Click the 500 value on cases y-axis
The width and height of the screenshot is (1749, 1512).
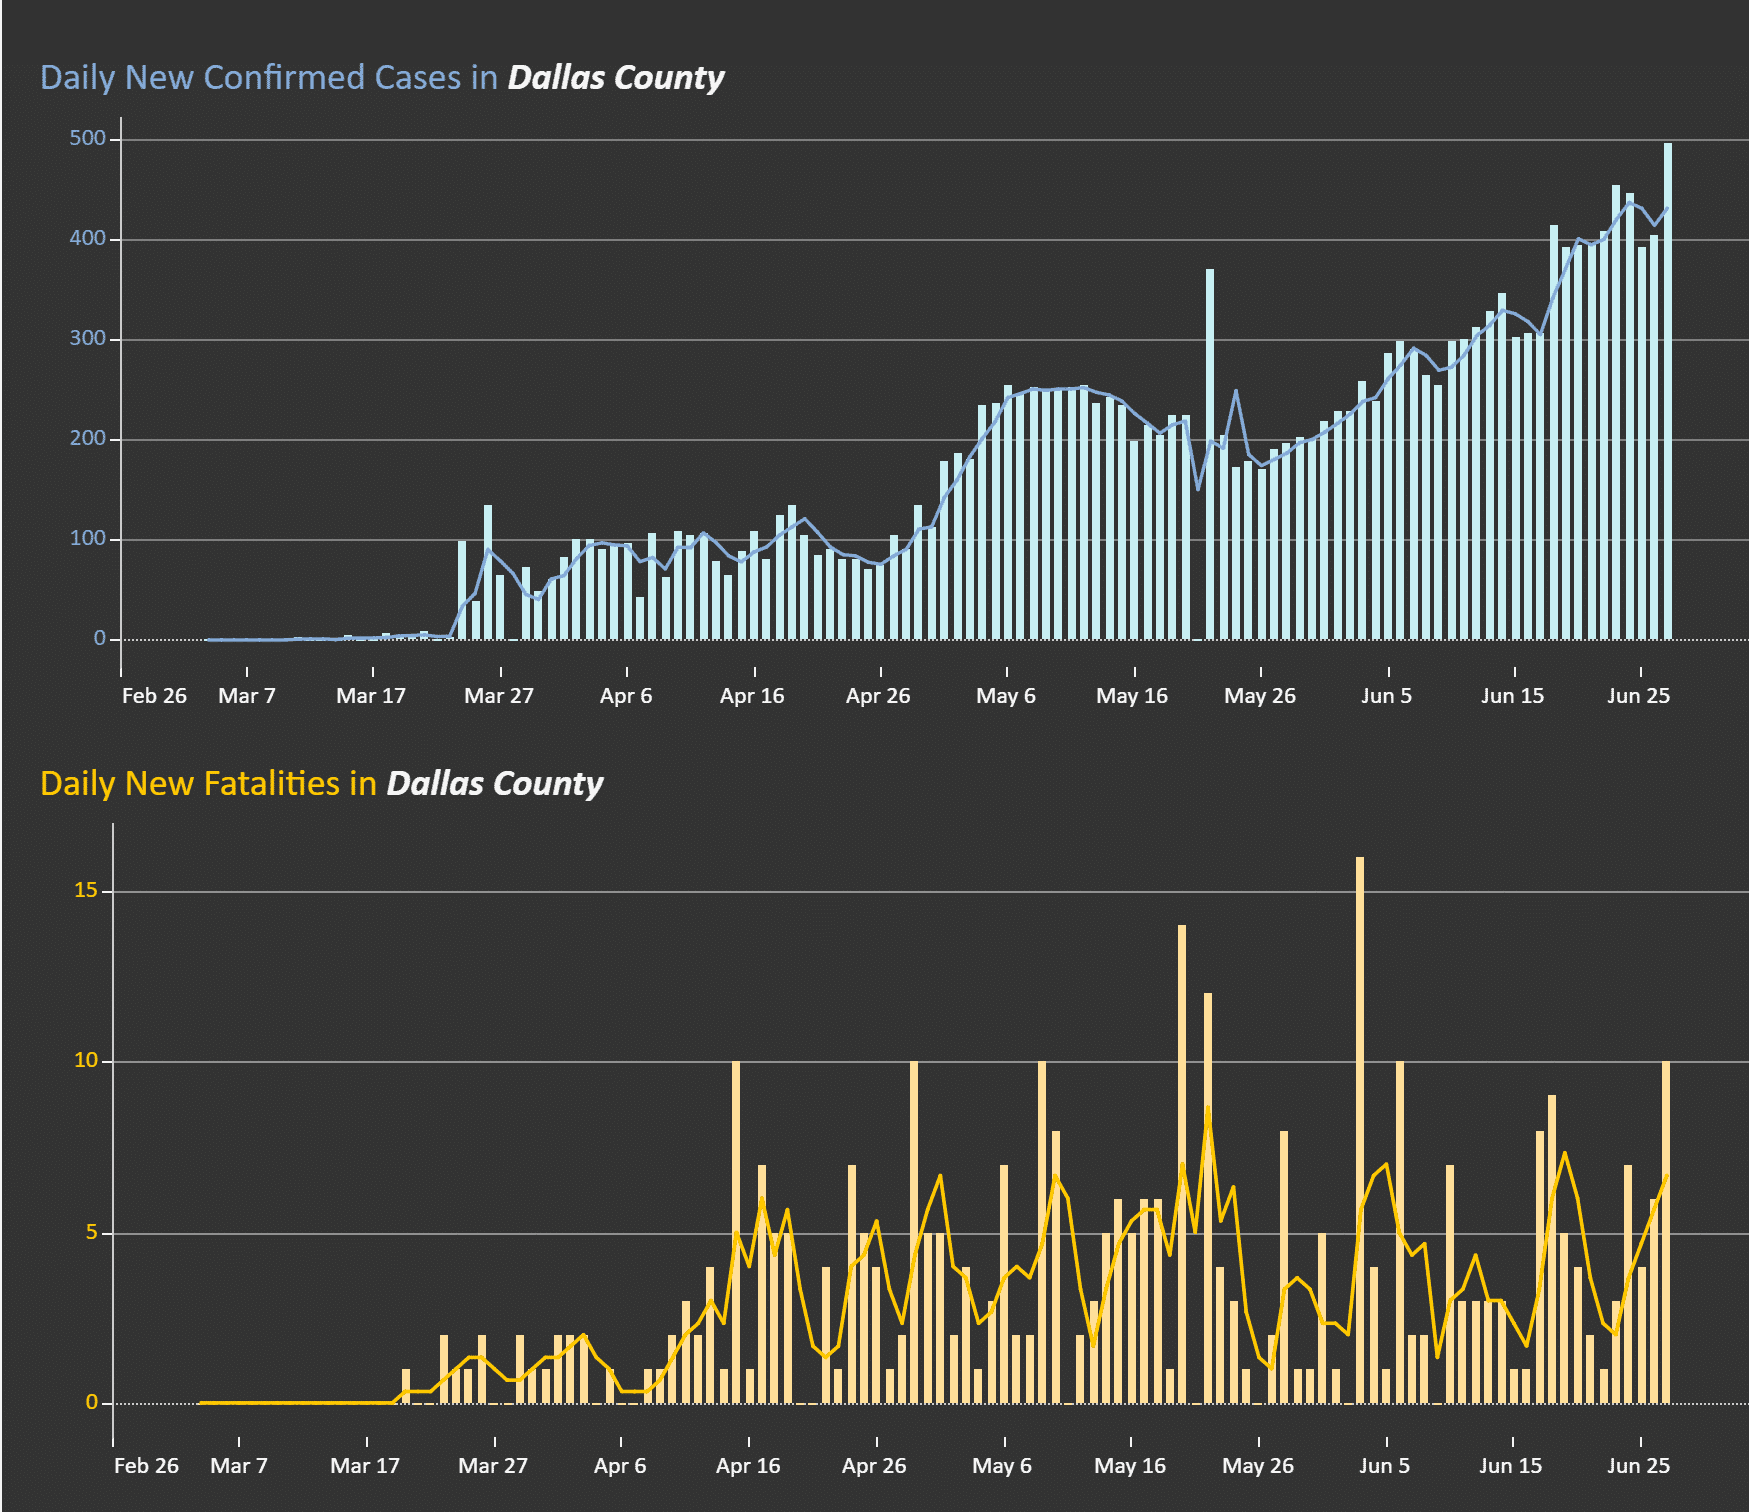pos(88,138)
